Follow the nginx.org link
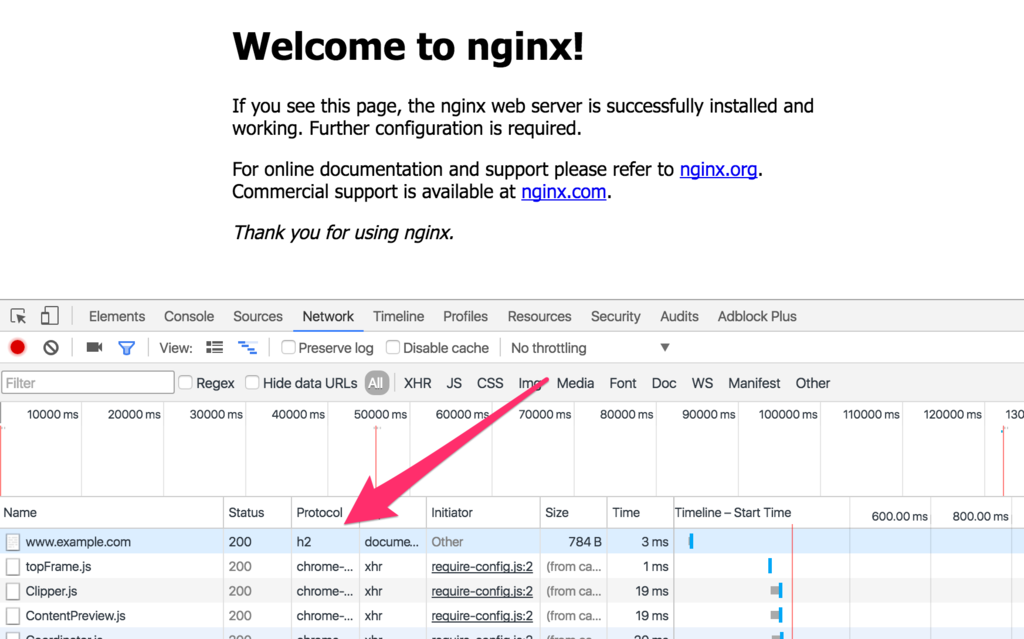The height and width of the screenshot is (639, 1024). point(718,169)
